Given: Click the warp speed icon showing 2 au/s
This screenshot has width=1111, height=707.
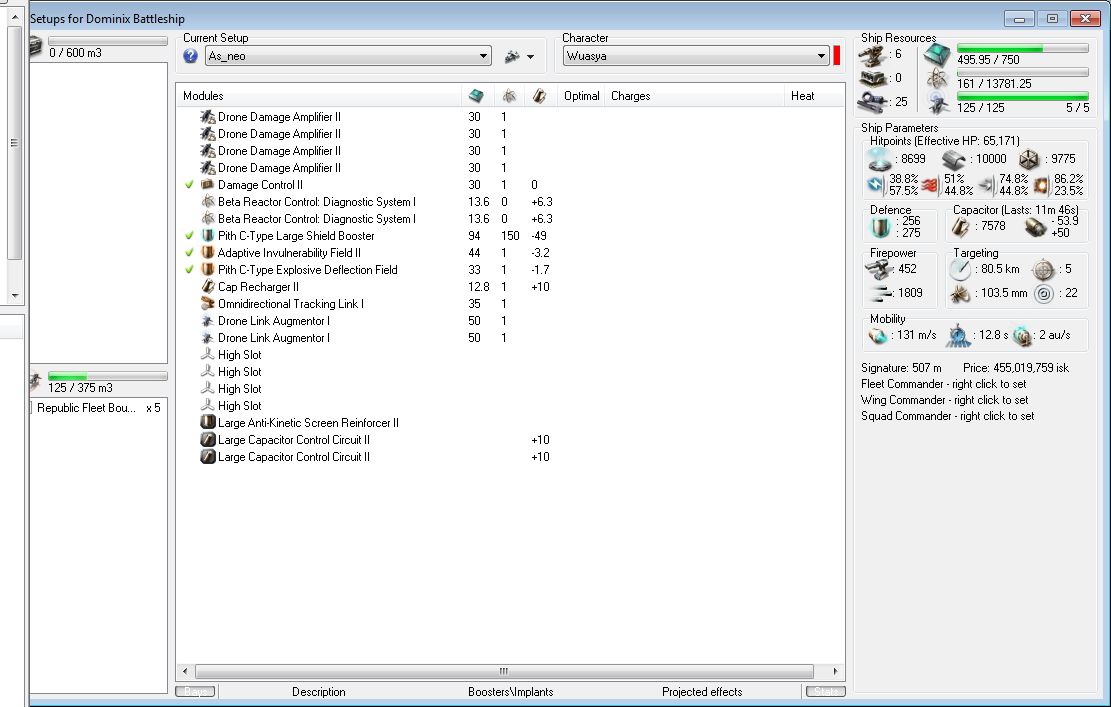Looking at the screenshot, I should point(1022,336).
